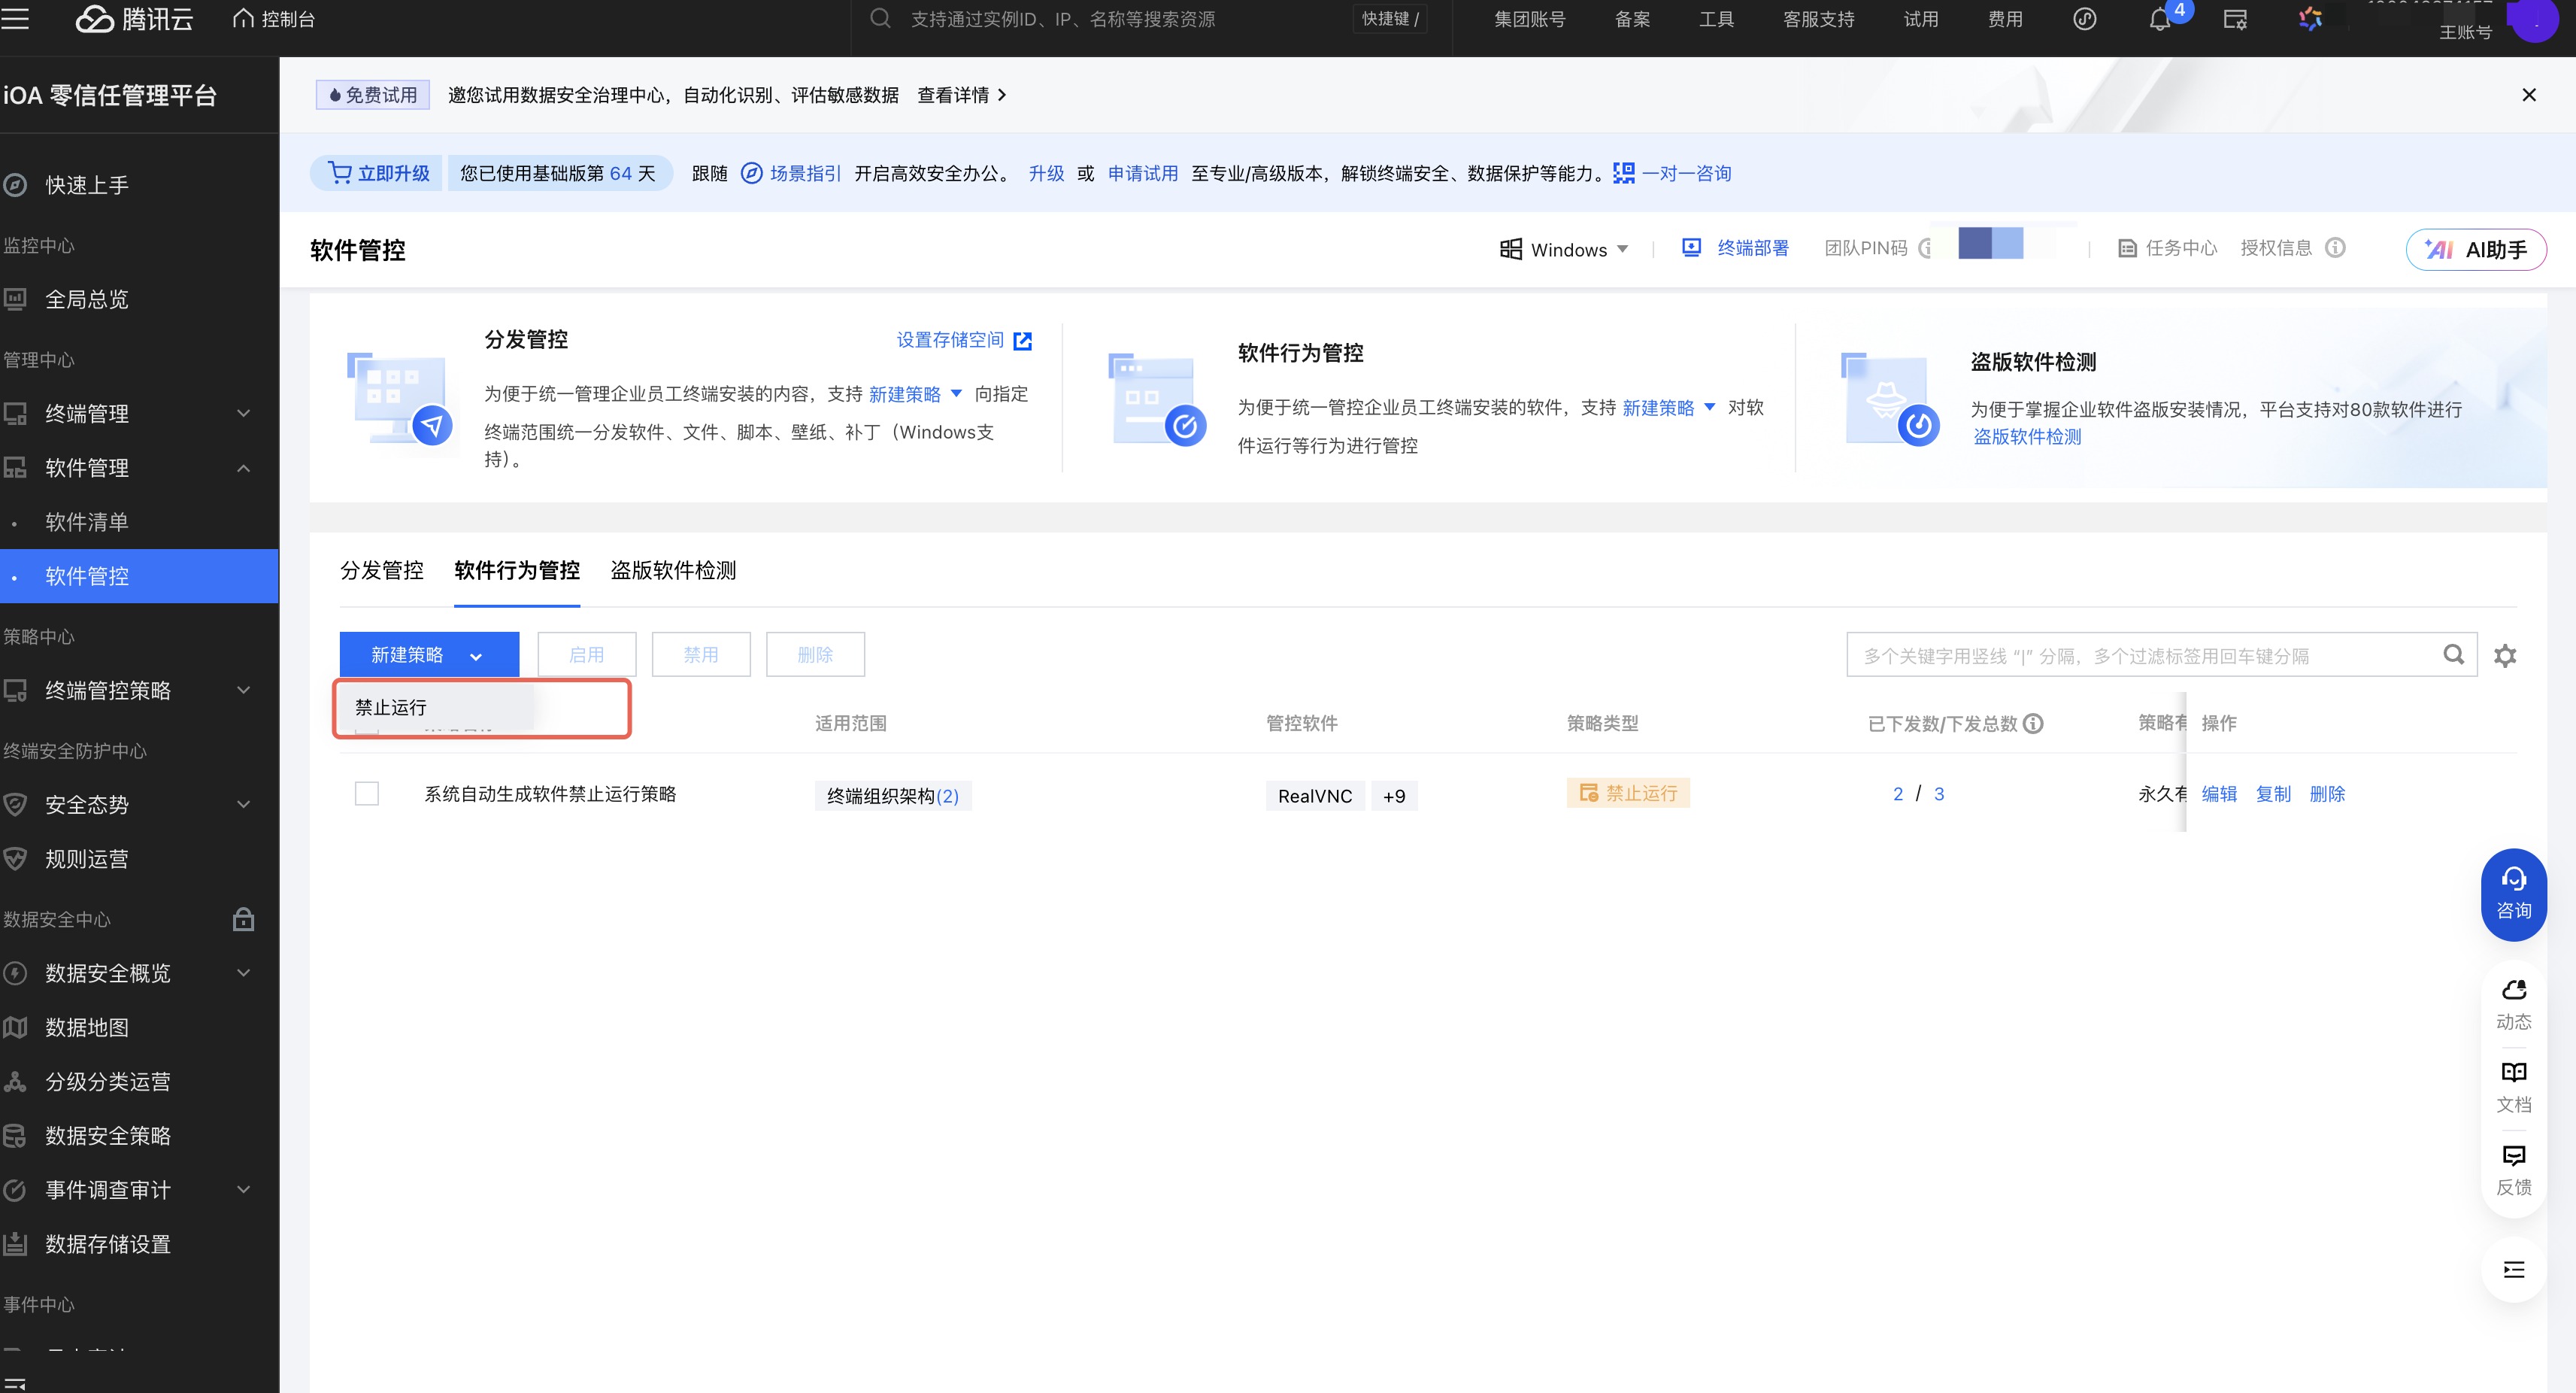Open the 文档 documentation icon
The height and width of the screenshot is (1393, 2576).
(x=2513, y=1086)
